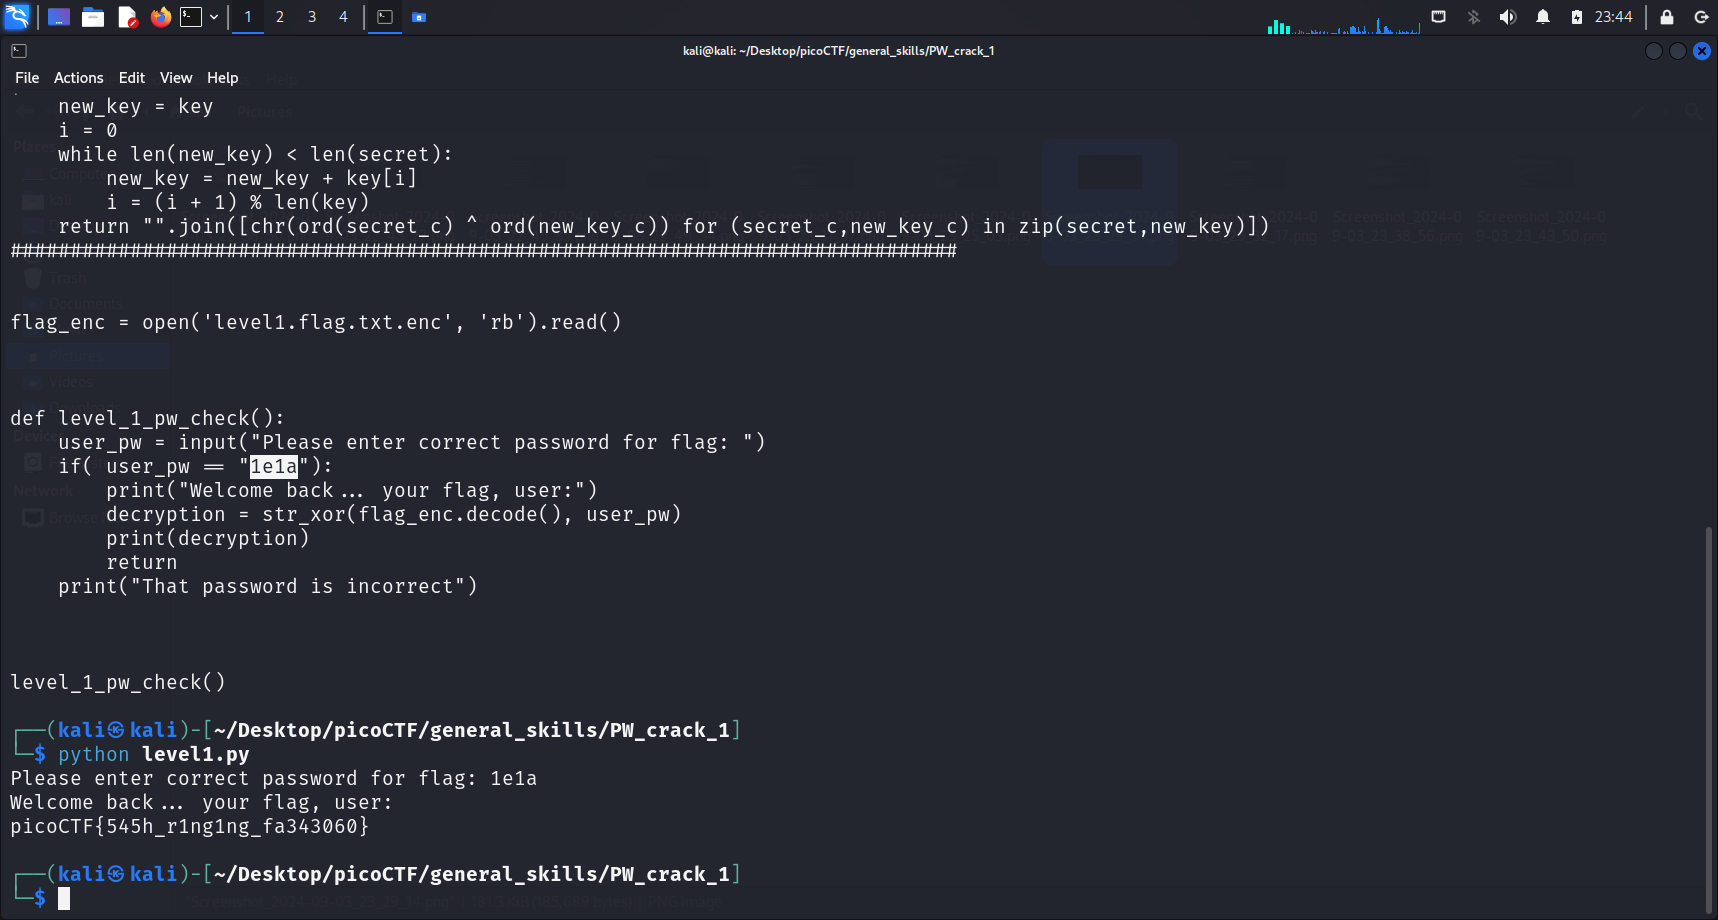Screen dimensions: 1718x920
Task: Launch the text editor panel icon
Action: 127,17
